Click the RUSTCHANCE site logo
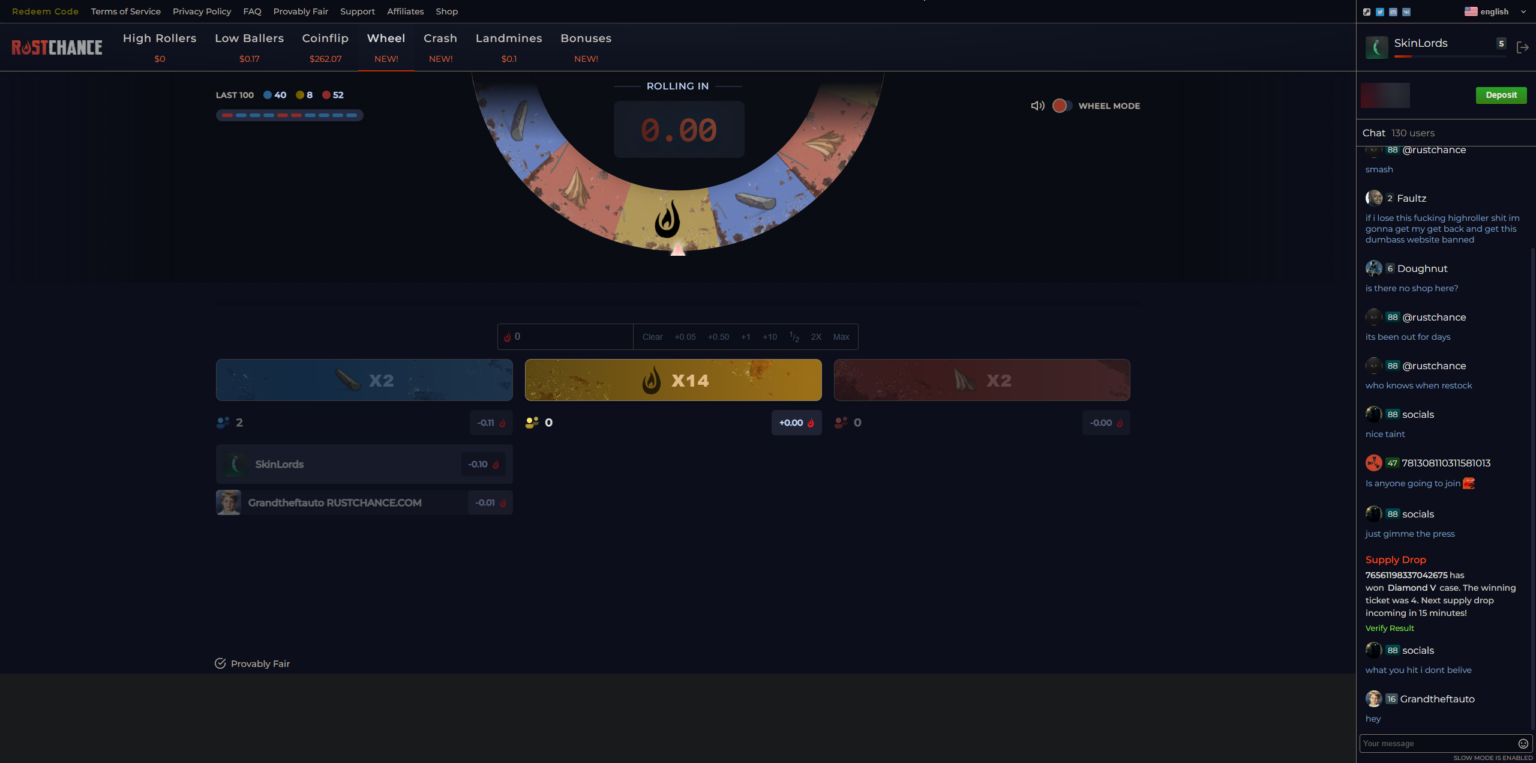The width and height of the screenshot is (1536, 763). click(x=56, y=46)
